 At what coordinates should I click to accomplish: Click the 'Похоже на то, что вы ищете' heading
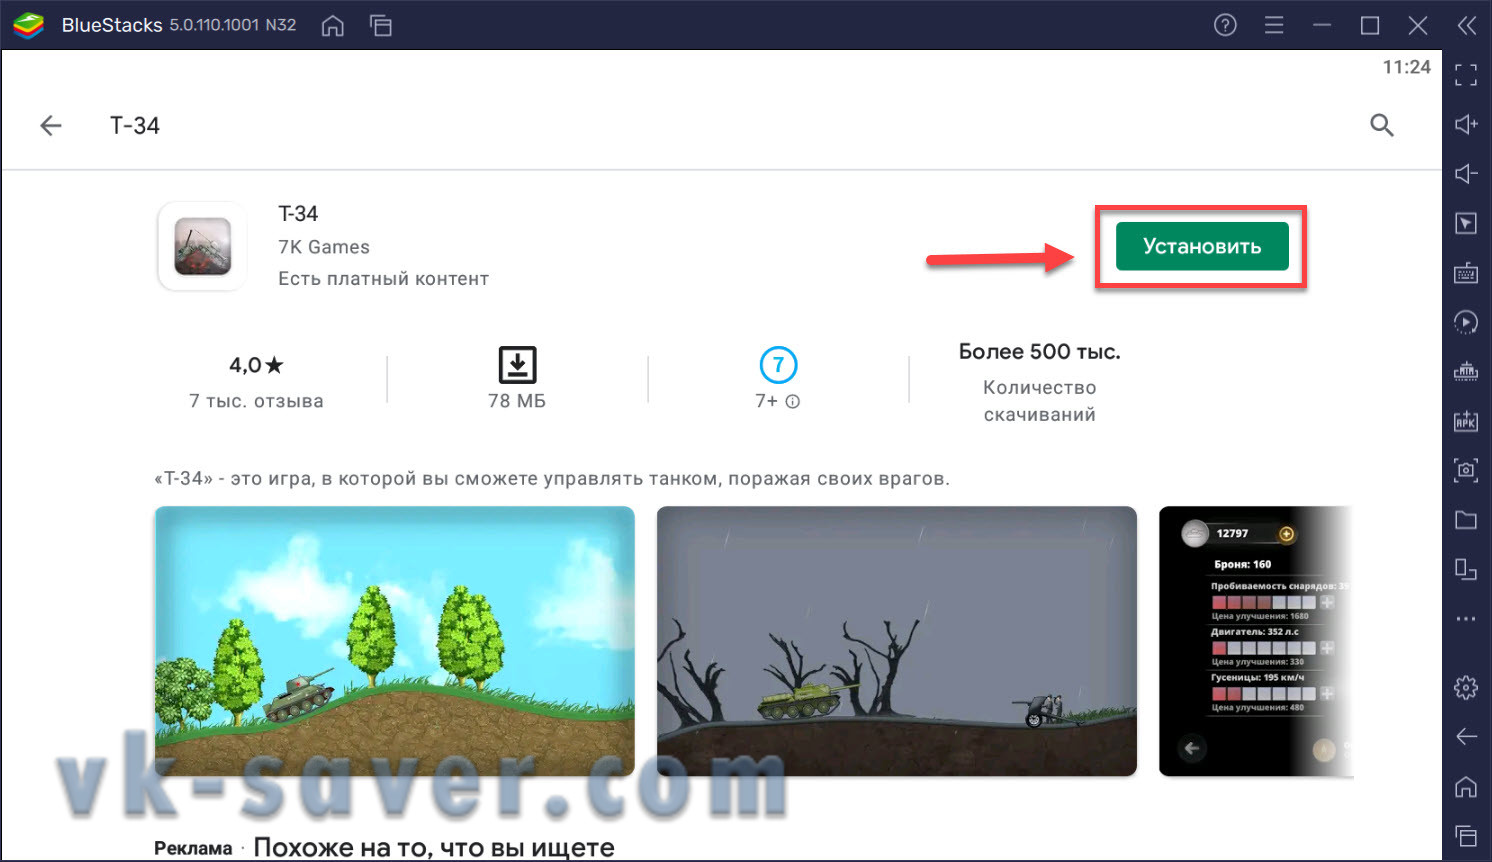[x=434, y=848]
